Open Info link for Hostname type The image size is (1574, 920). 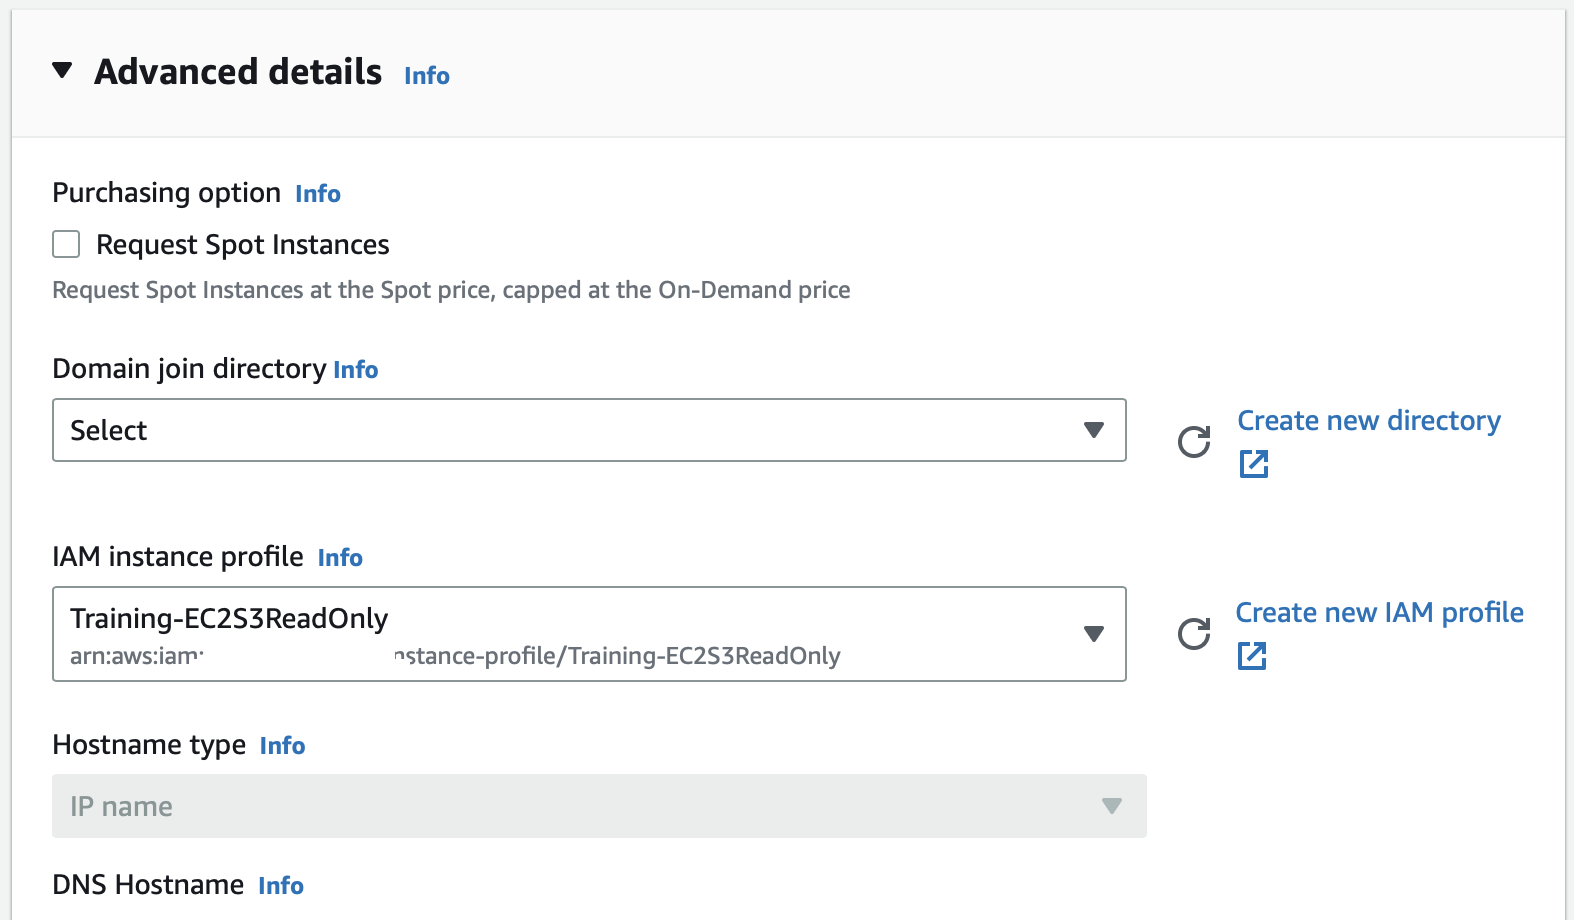pyautogui.click(x=282, y=746)
